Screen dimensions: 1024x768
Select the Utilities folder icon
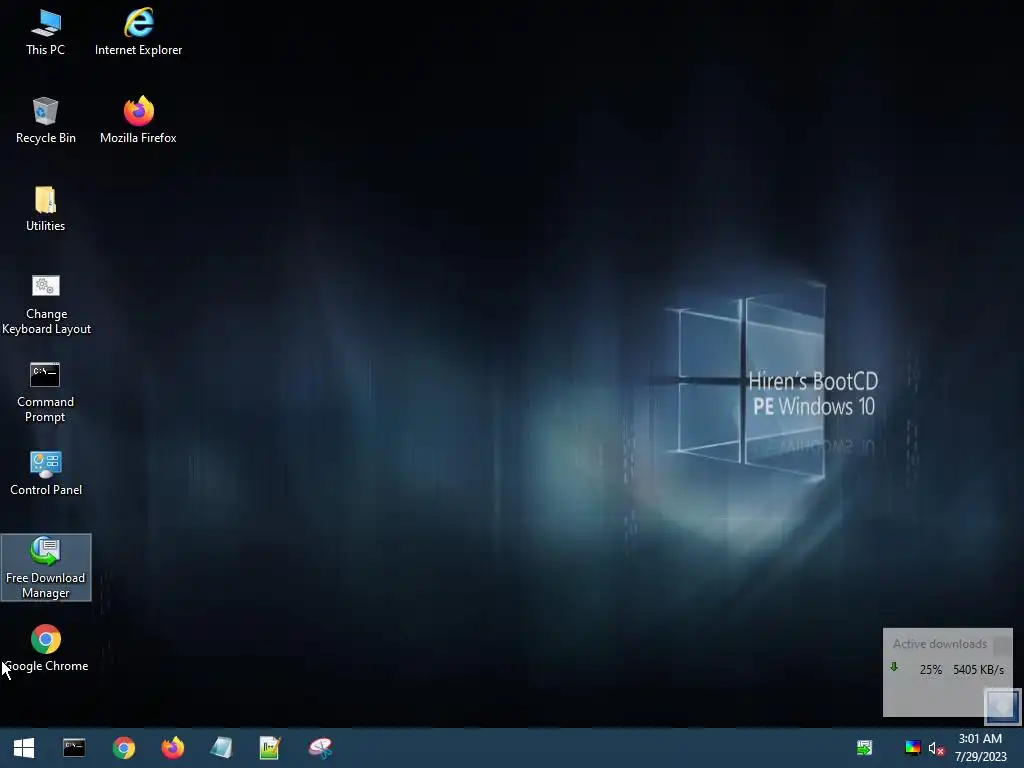click(x=46, y=208)
